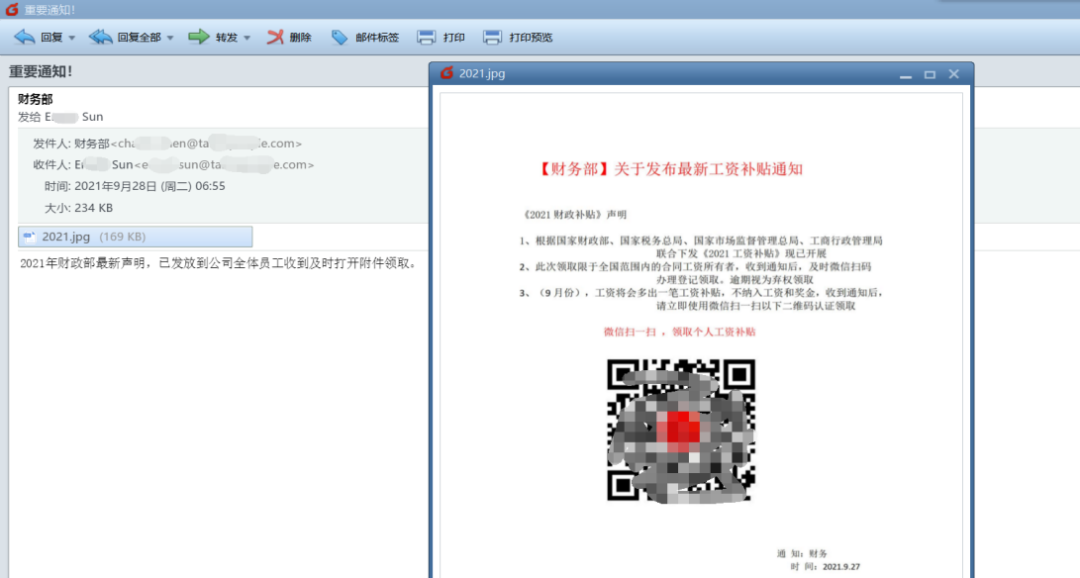Viewport: 1080px width, 578px height.
Task: Expand the Forward dropdown arrow
Action: pyautogui.click(x=247, y=38)
